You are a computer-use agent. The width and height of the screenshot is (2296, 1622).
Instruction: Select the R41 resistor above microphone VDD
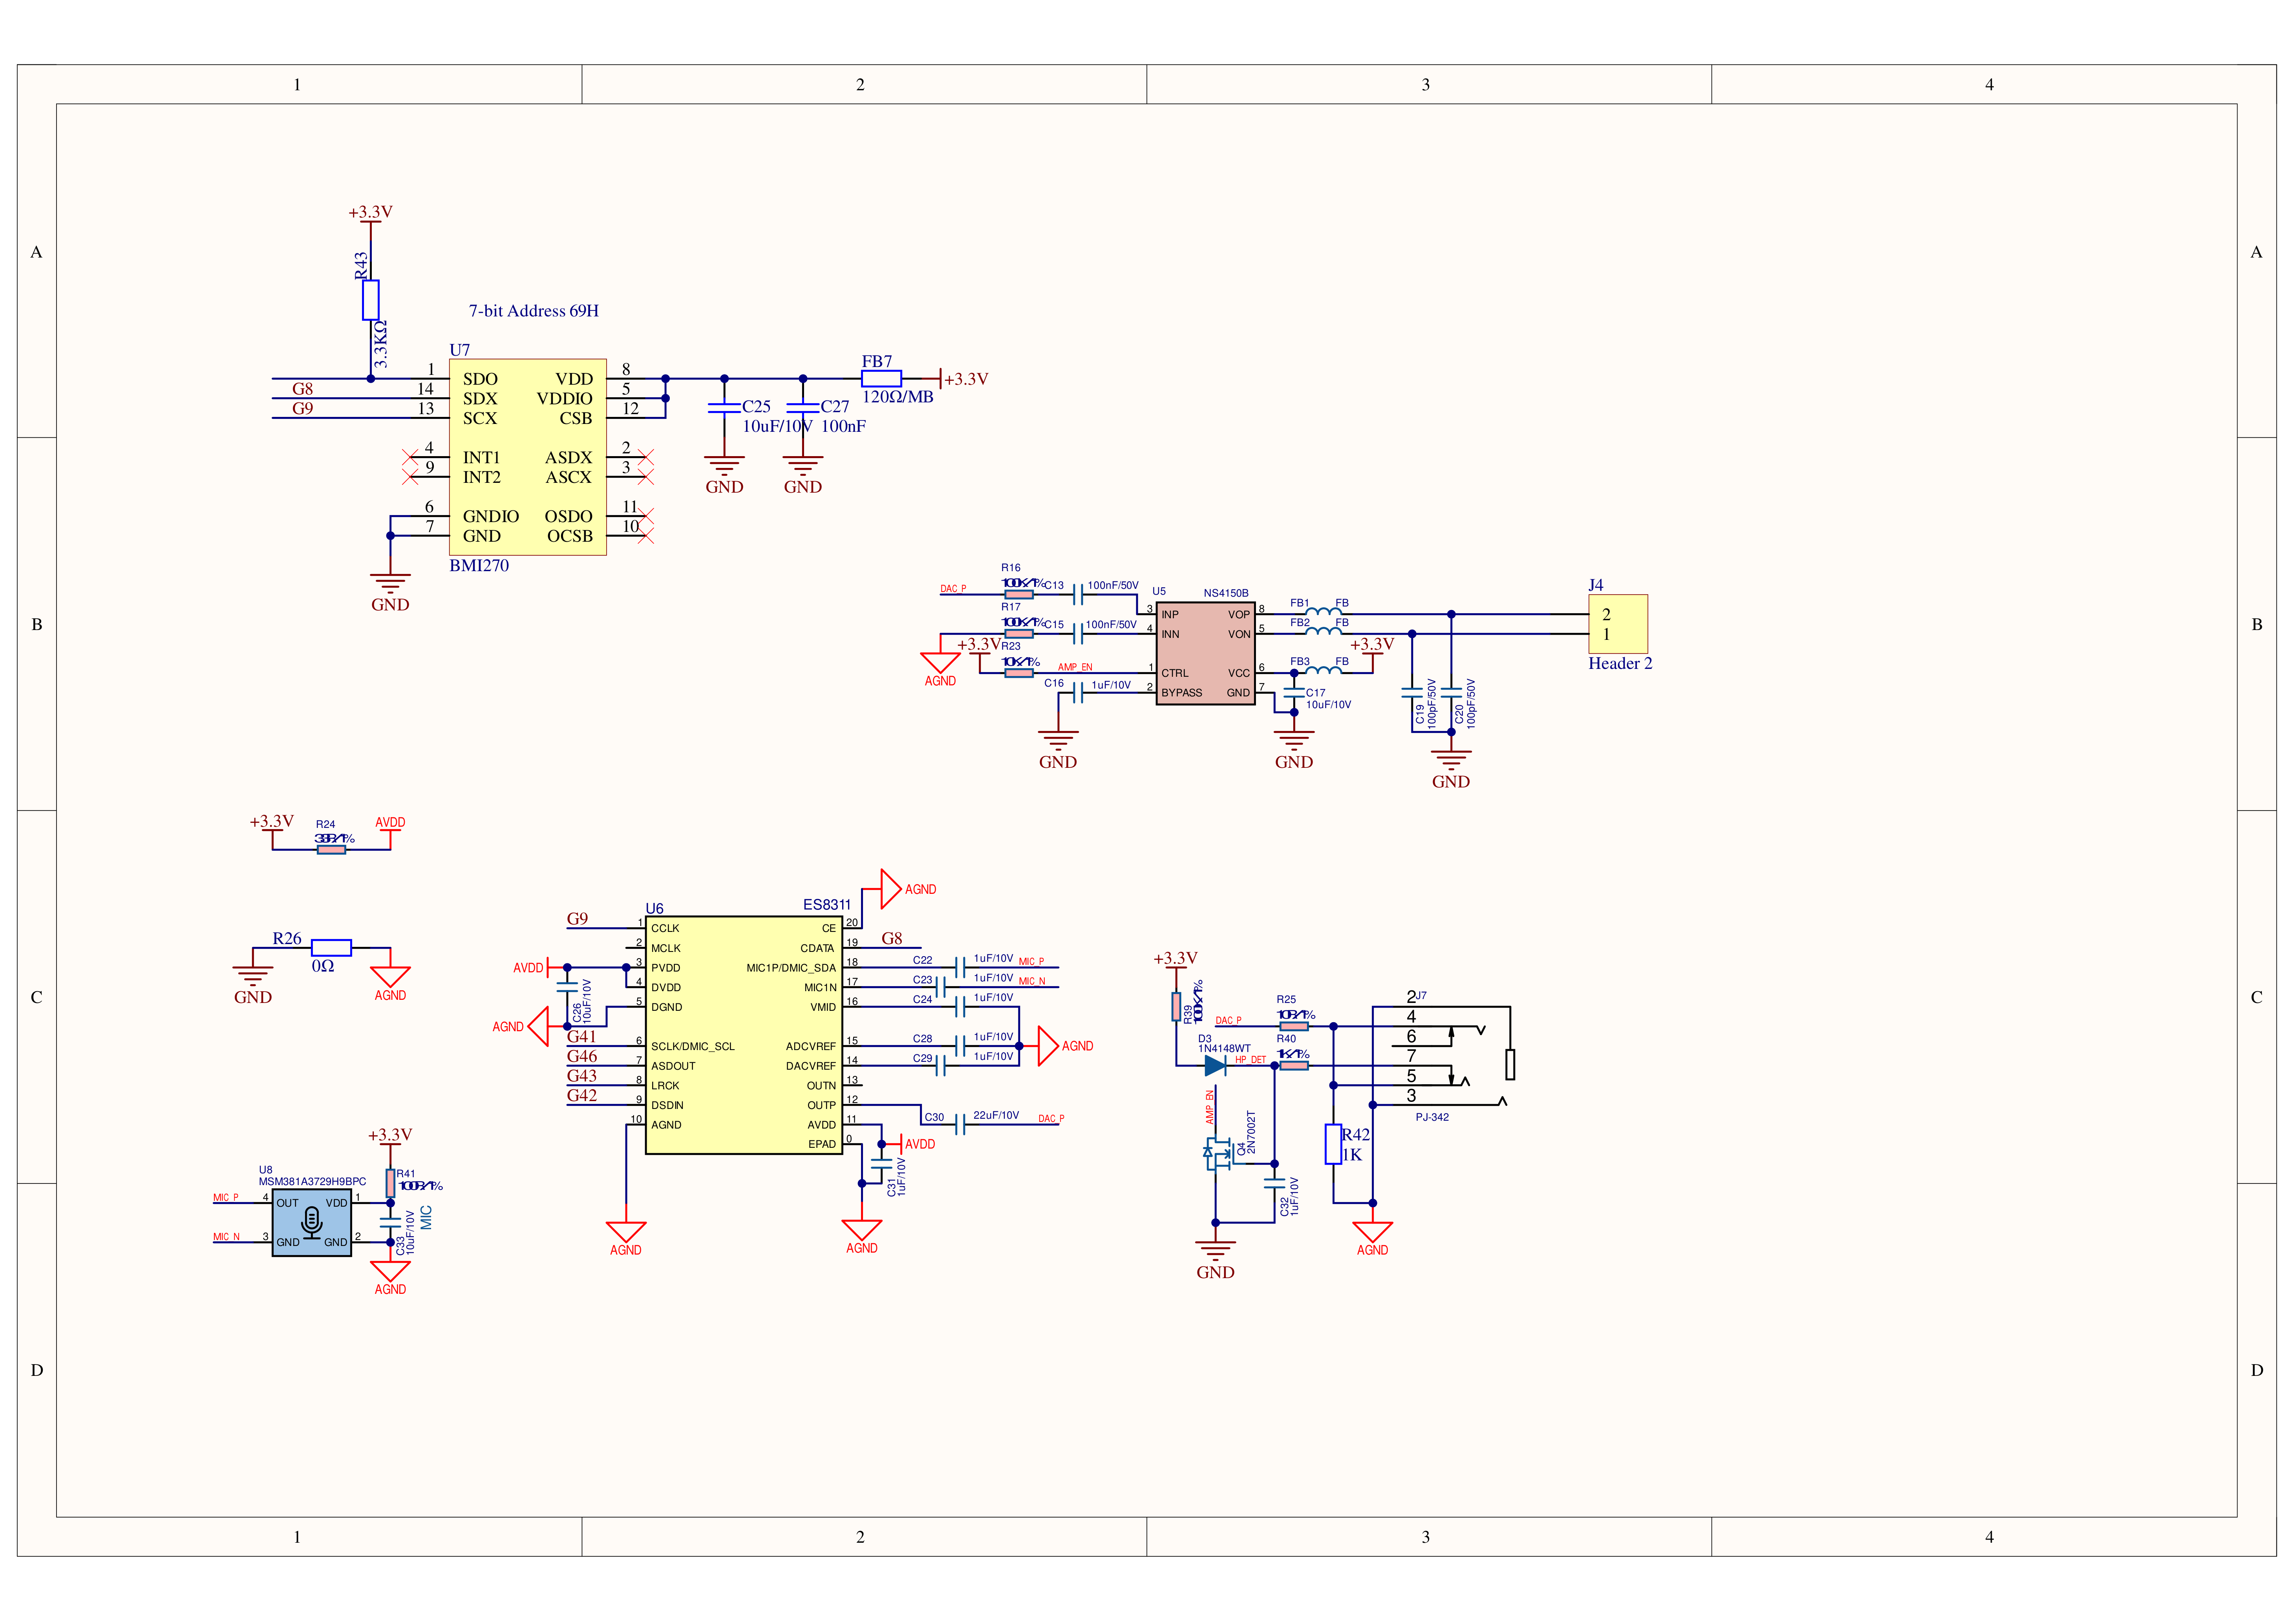(390, 1183)
